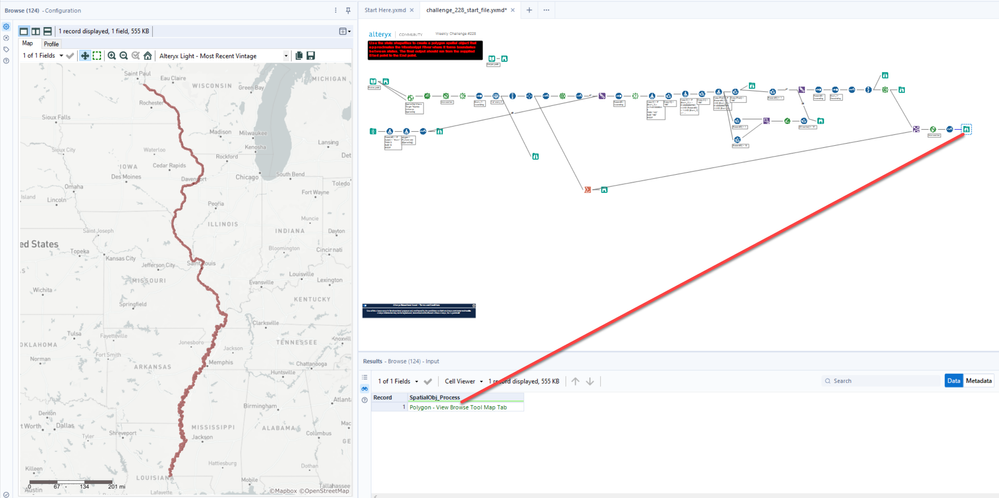This screenshot has height=498, width=999.
Task: Click the blue comment box at canvas bottom
Action: pyautogui.click(x=419, y=311)
